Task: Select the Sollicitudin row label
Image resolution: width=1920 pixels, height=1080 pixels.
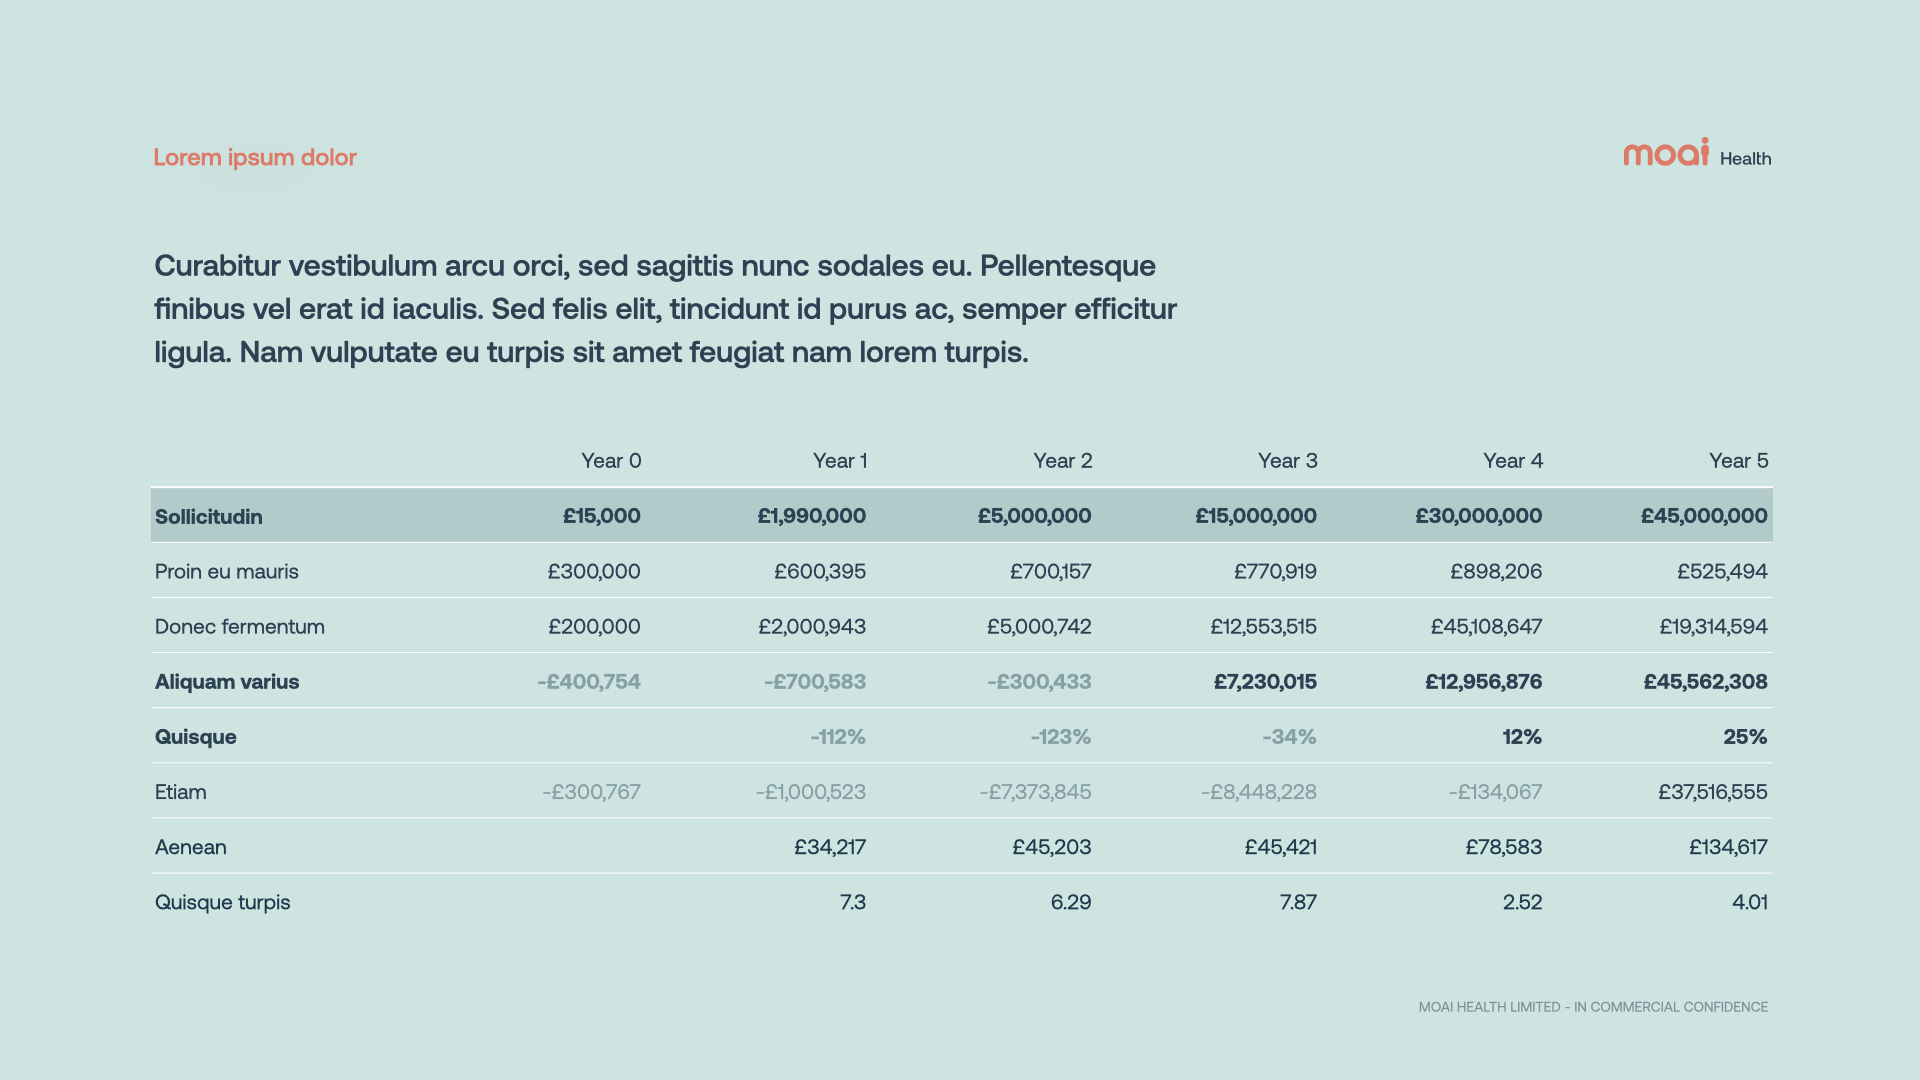Action: coord(209,517)
